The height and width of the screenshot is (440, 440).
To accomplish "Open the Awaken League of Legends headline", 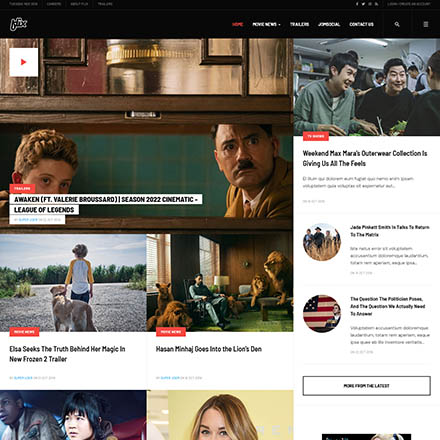I will click(x=106, y=204).
